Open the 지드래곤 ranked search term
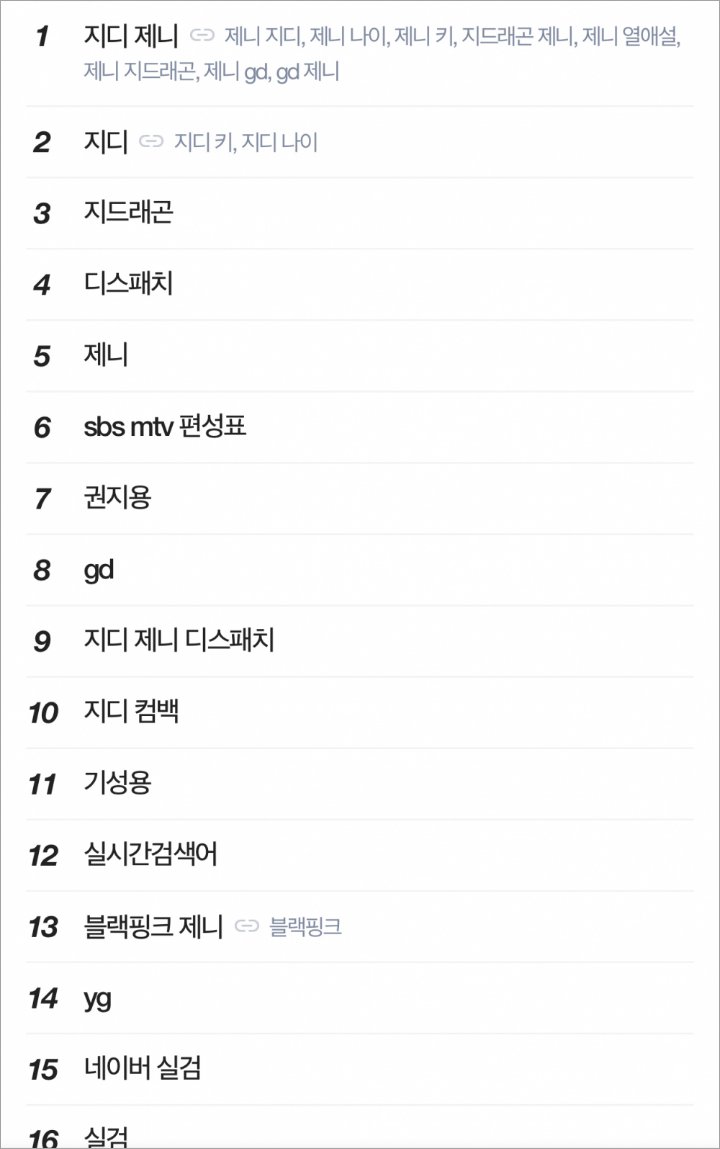720x1149 pixels. [x=128, y=213]
